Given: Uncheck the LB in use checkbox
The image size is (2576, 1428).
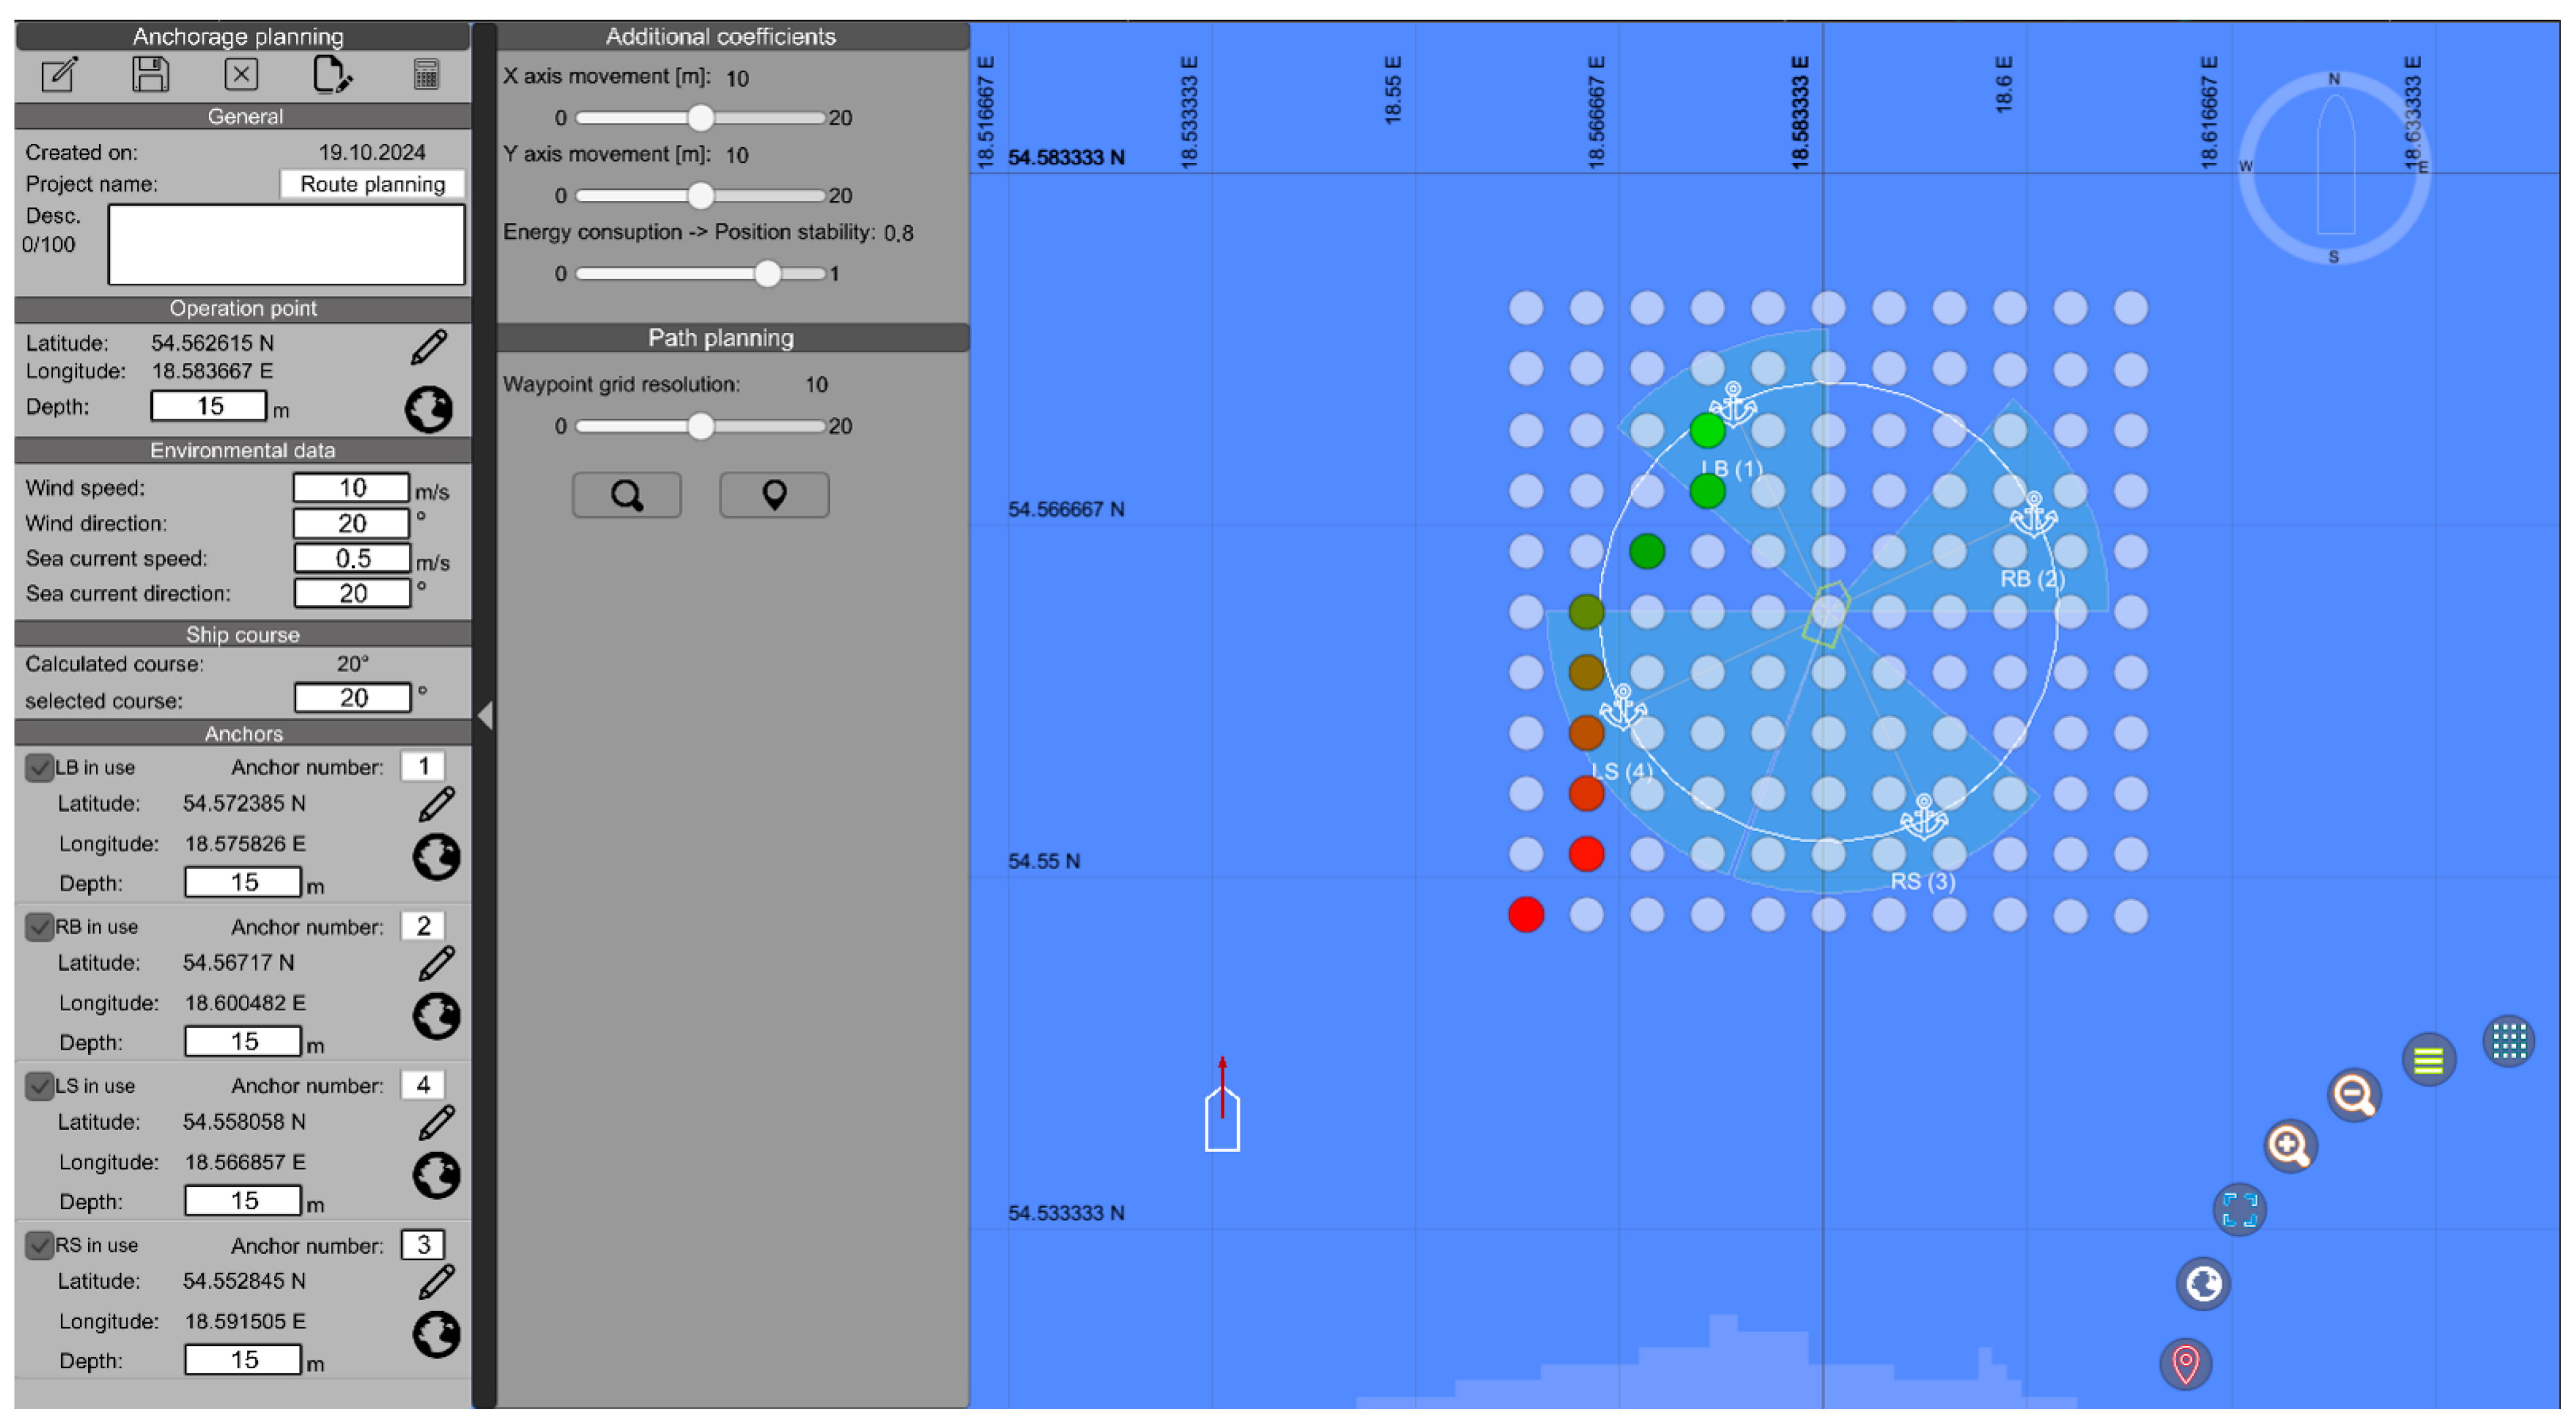Looking at the screenshot, I should point(39,768).
